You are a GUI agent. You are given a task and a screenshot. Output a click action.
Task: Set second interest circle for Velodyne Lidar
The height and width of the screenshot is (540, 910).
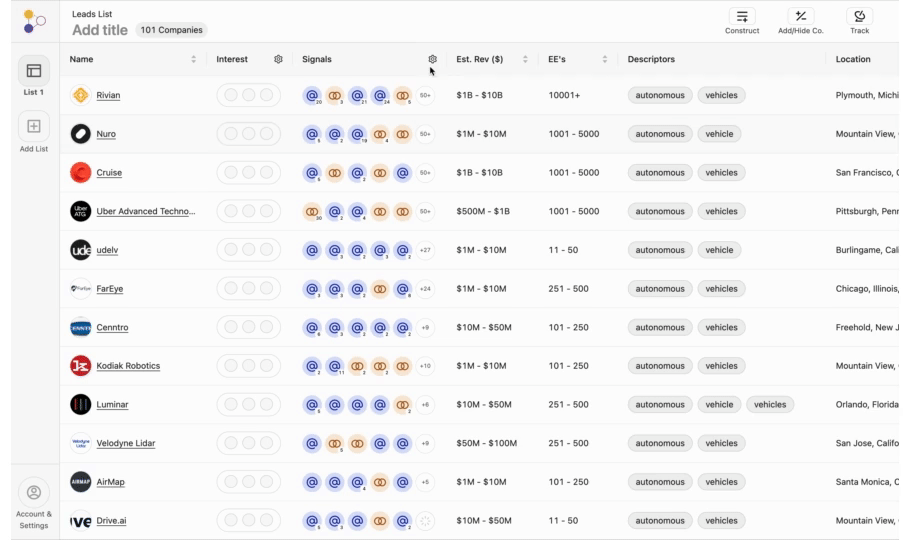tap(248, 444)
